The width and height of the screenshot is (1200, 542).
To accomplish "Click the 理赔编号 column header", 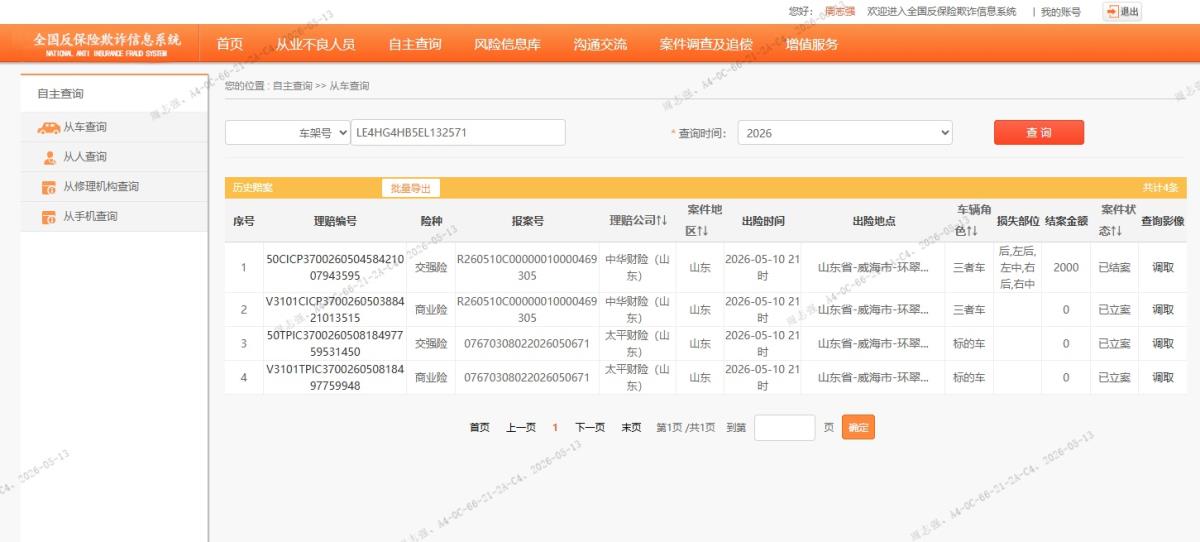I will (x=335, y=221).
